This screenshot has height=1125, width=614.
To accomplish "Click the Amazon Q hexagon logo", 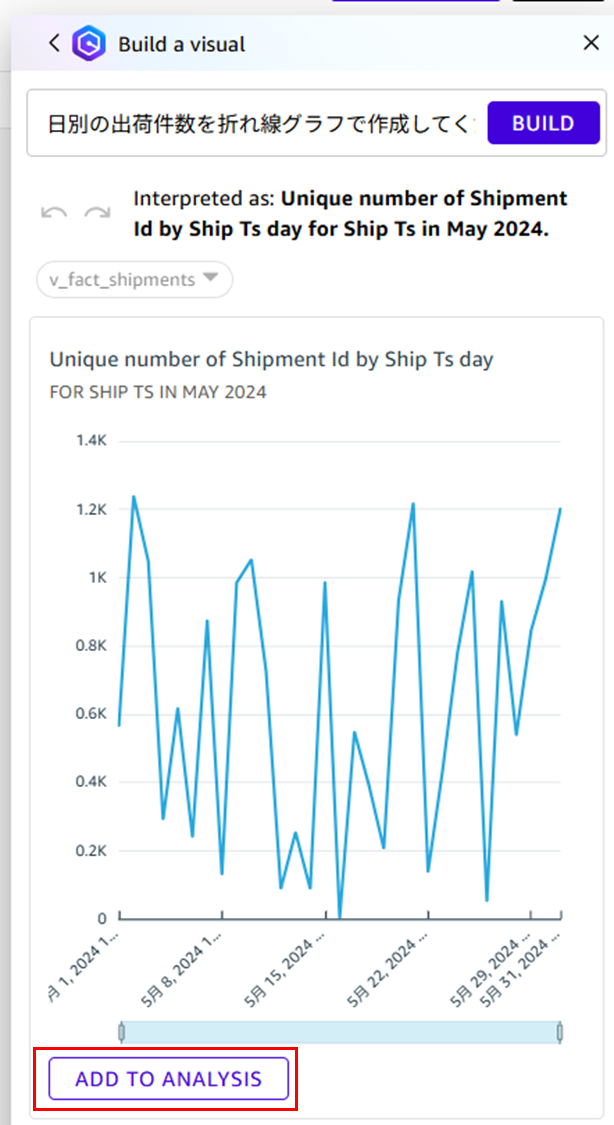I will point(89,44).
